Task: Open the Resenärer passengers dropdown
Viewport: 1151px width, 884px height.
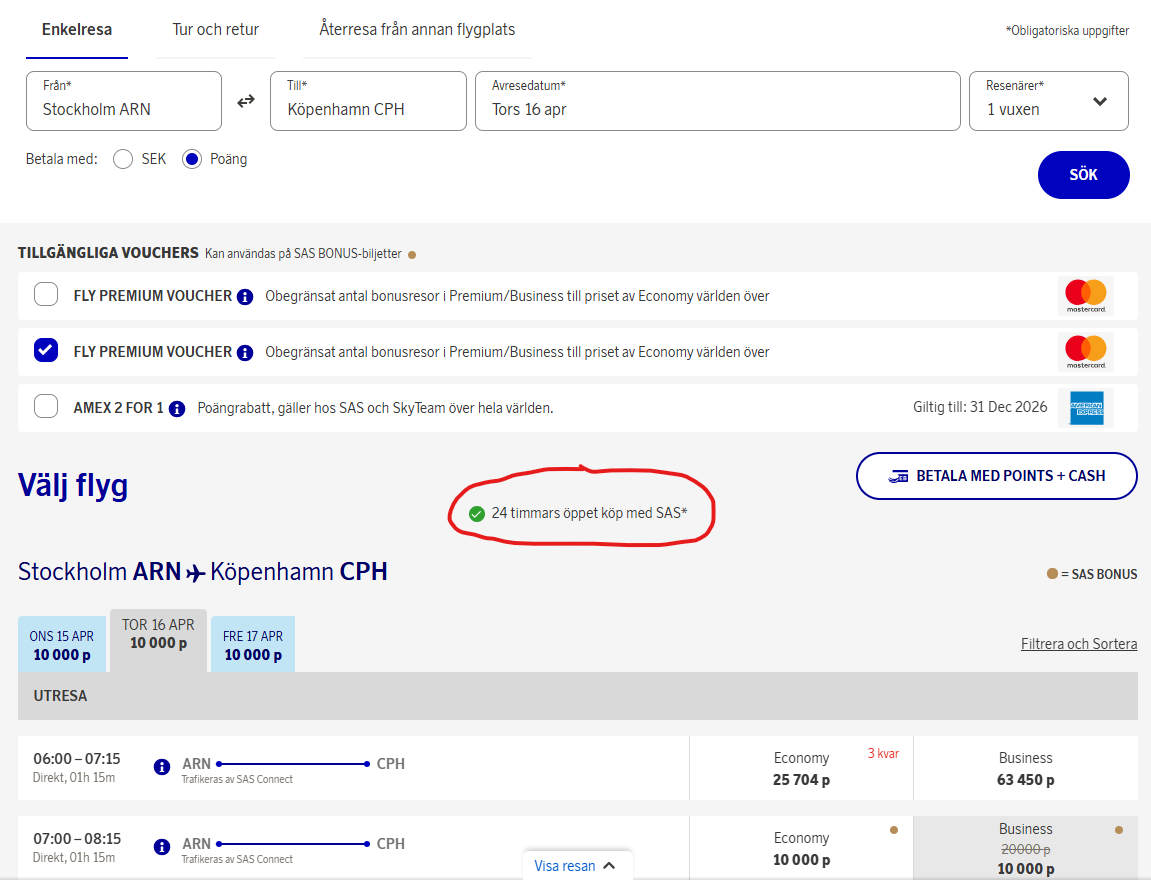Action: click(x=1048, y=101)
